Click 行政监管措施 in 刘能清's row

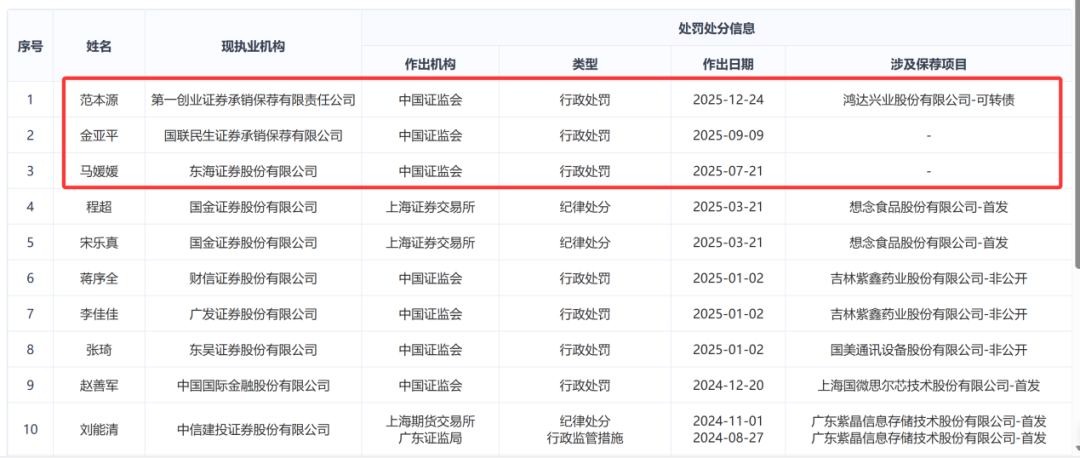(x=584, y=438)
